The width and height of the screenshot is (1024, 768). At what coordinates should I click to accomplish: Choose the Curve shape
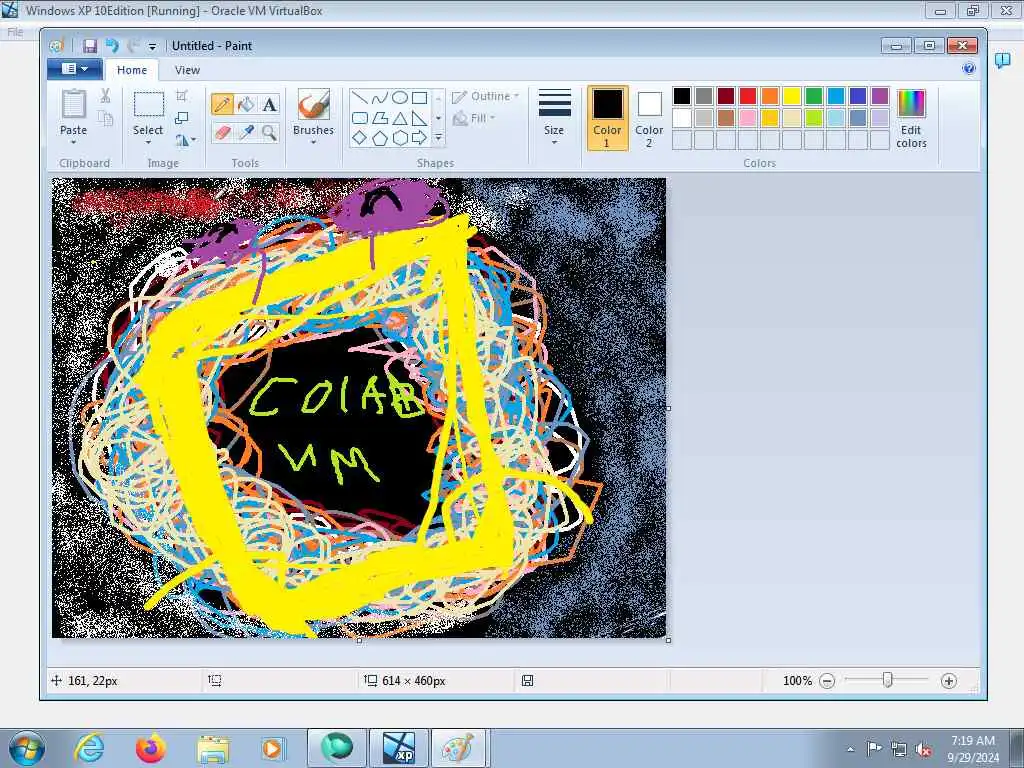pyautogui.click(x=379, y=98)
